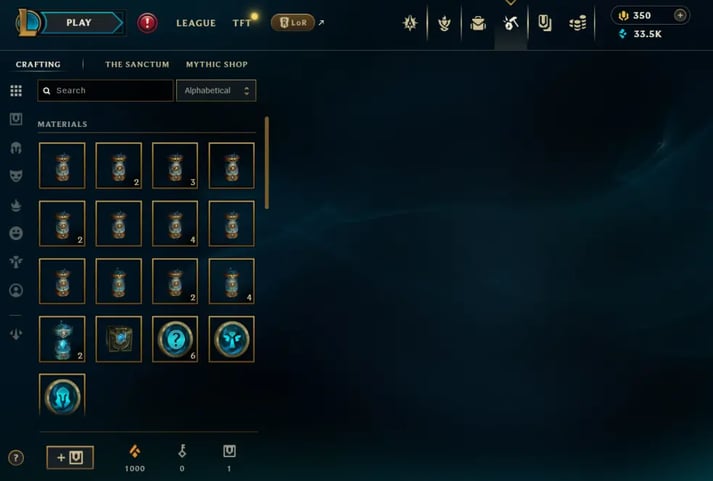
Task: Click the add chest purchase button
Action: 70,457
